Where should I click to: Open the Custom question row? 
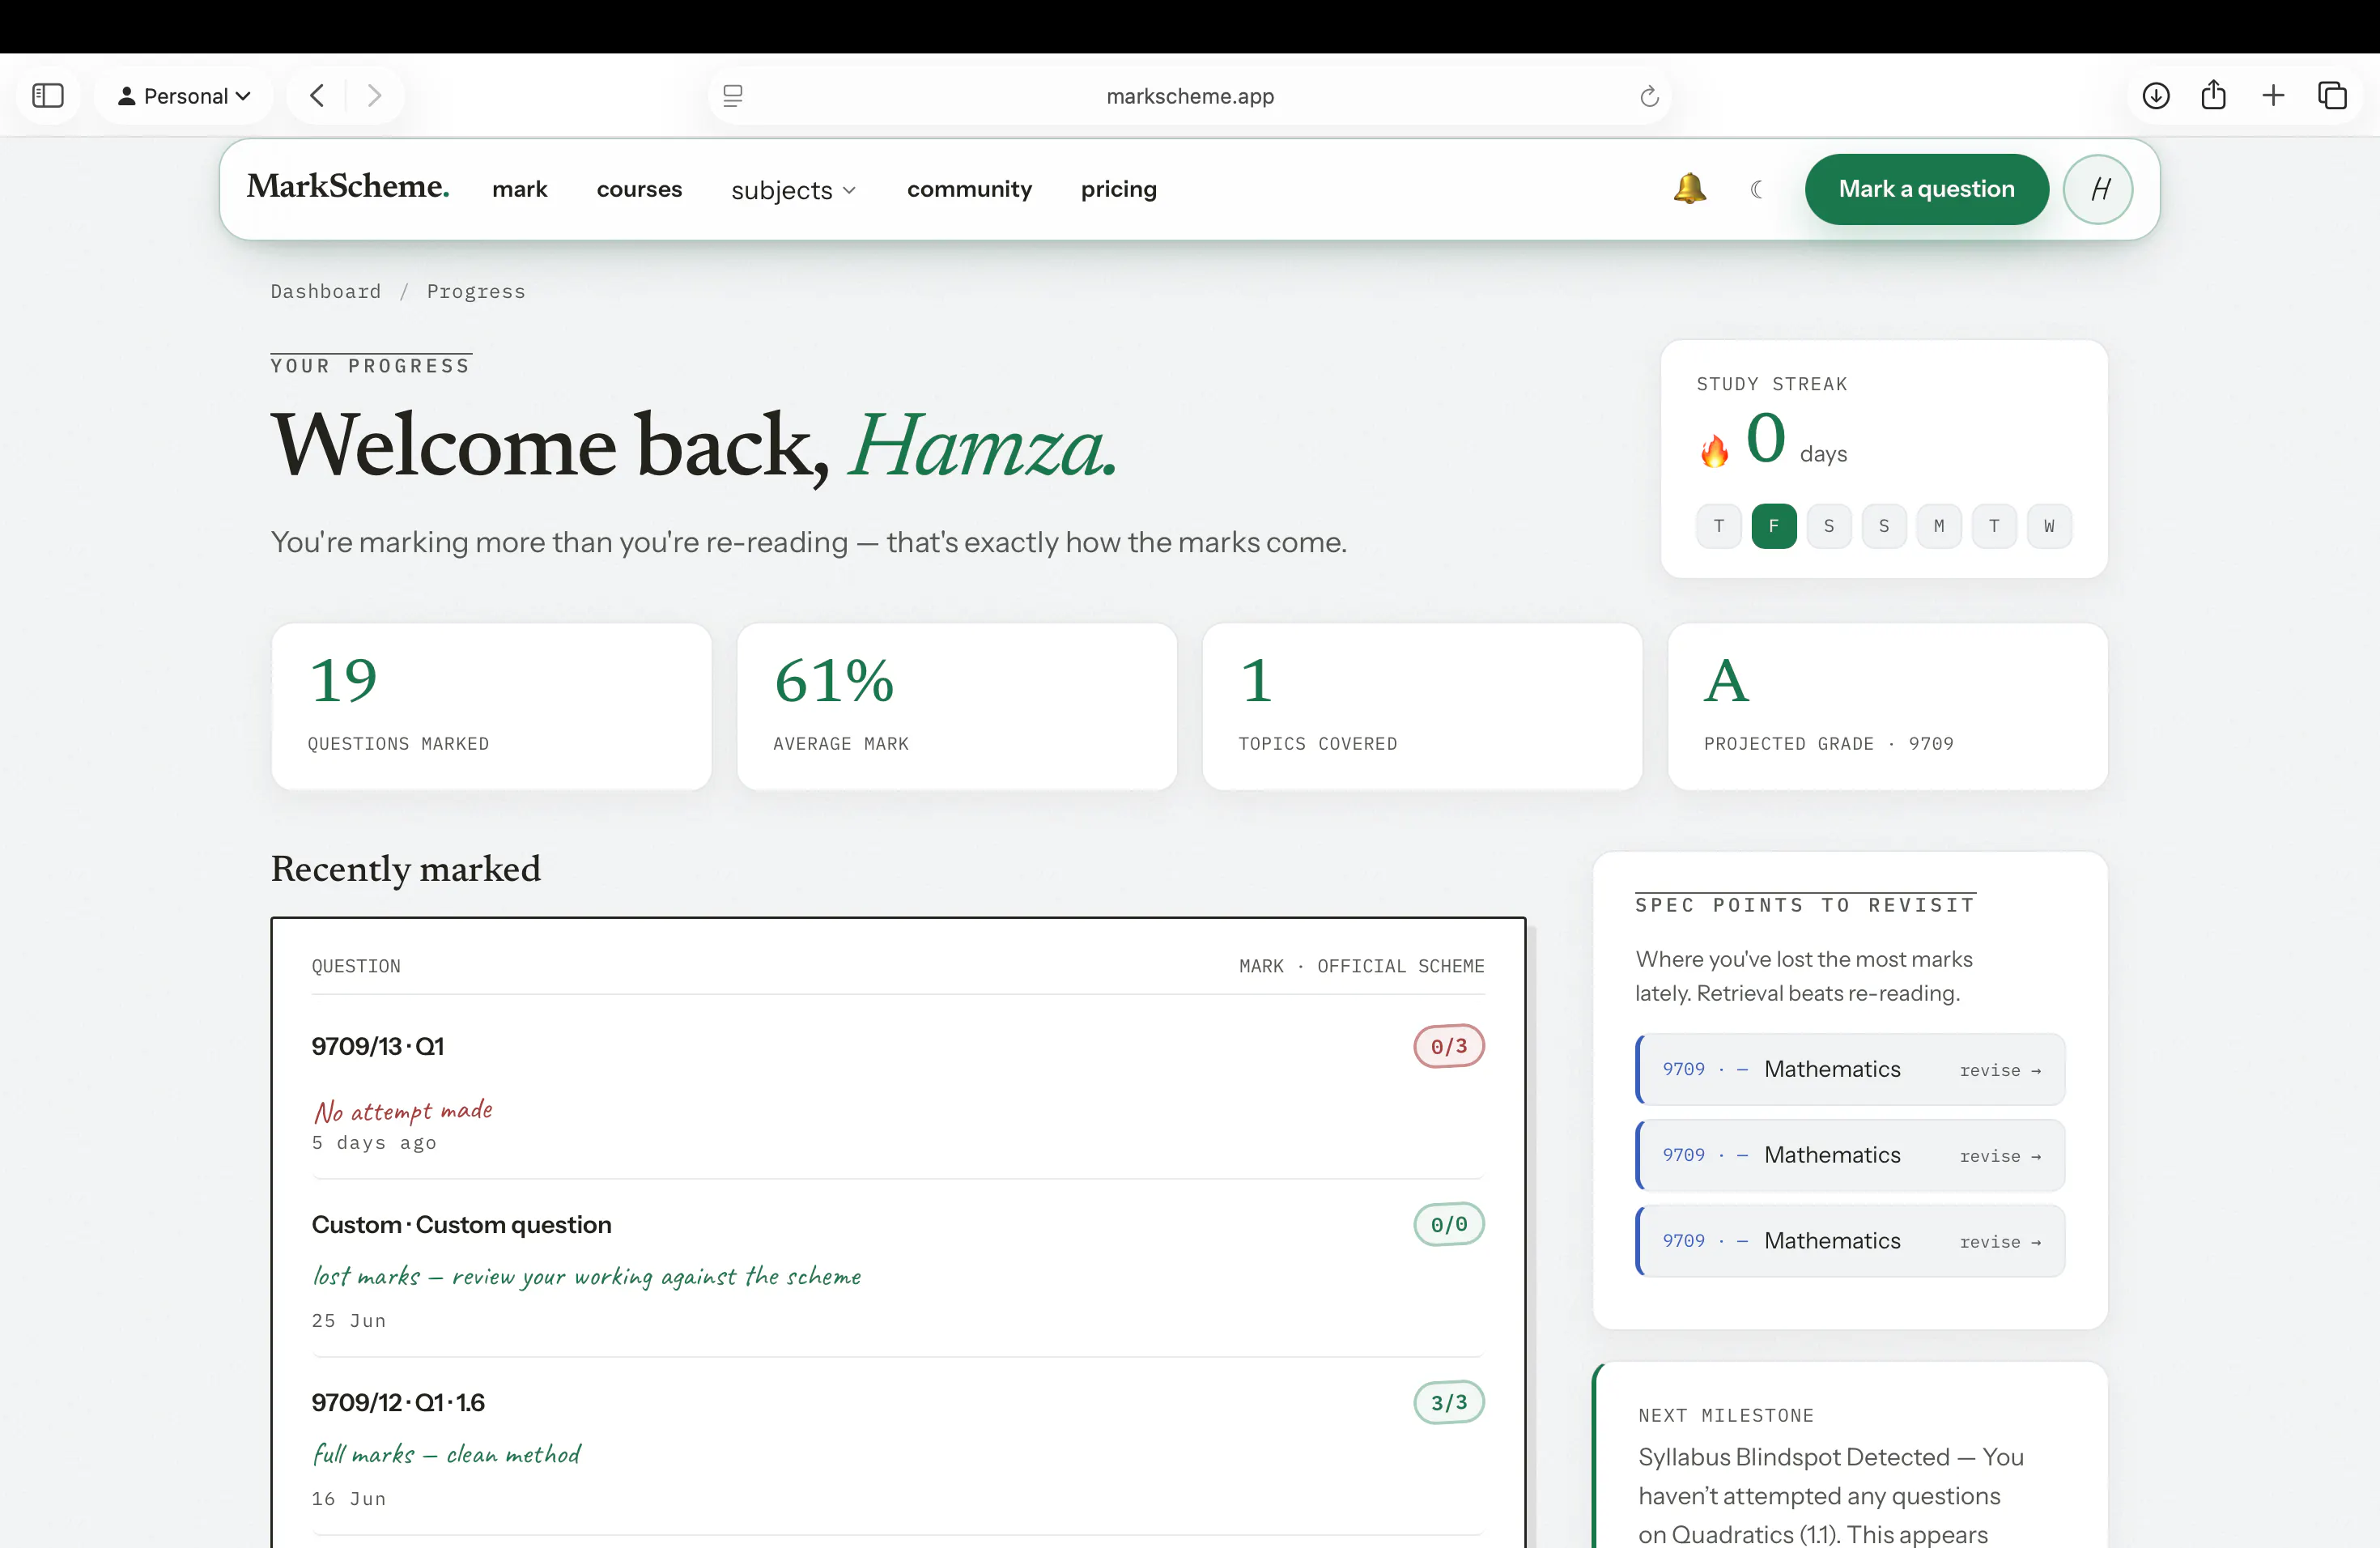[x=898, y=1268]
